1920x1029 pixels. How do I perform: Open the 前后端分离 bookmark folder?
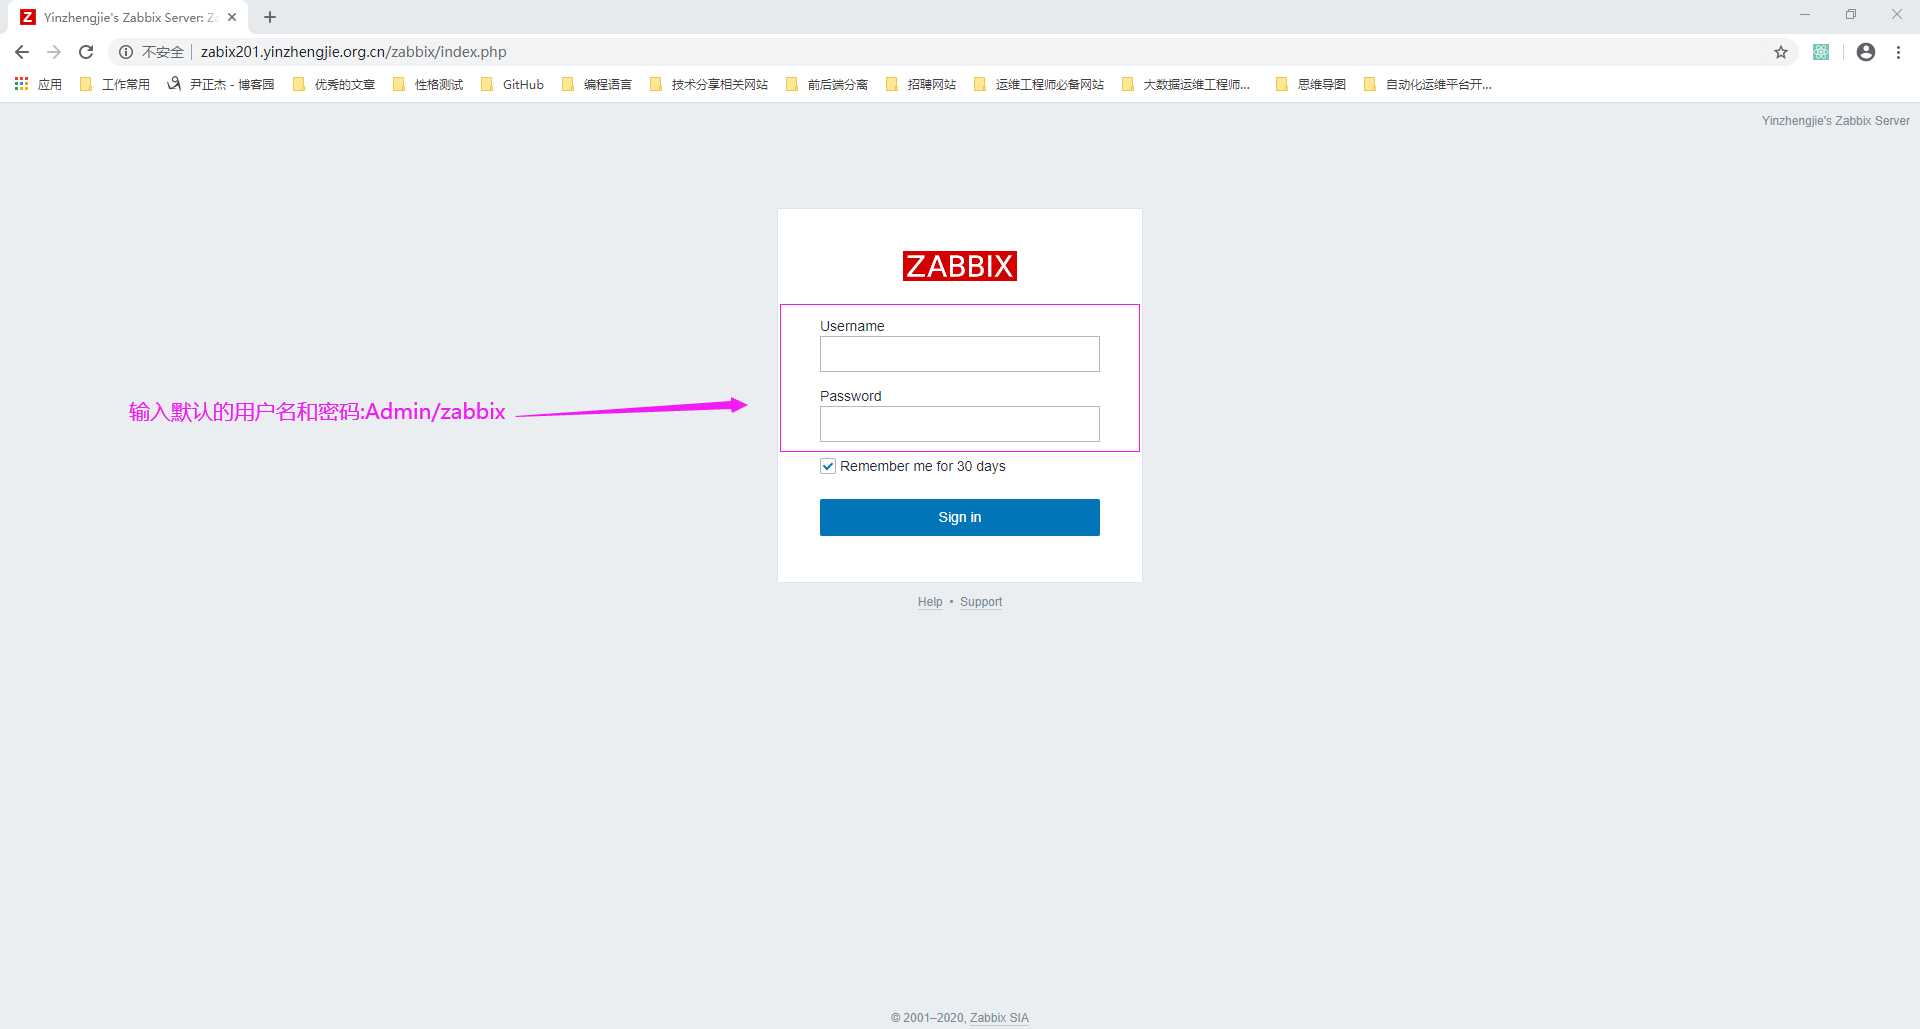click(827, 84)
